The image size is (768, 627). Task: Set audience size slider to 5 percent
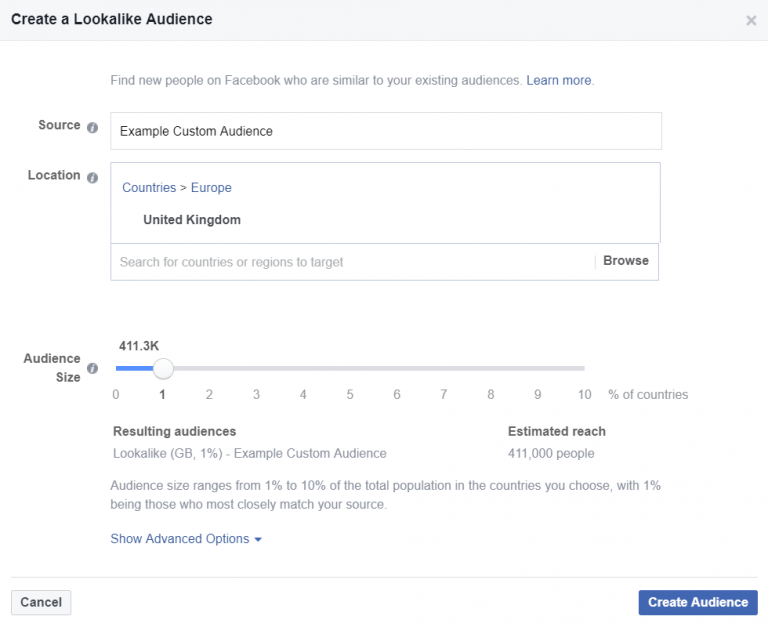pos(350,368)
